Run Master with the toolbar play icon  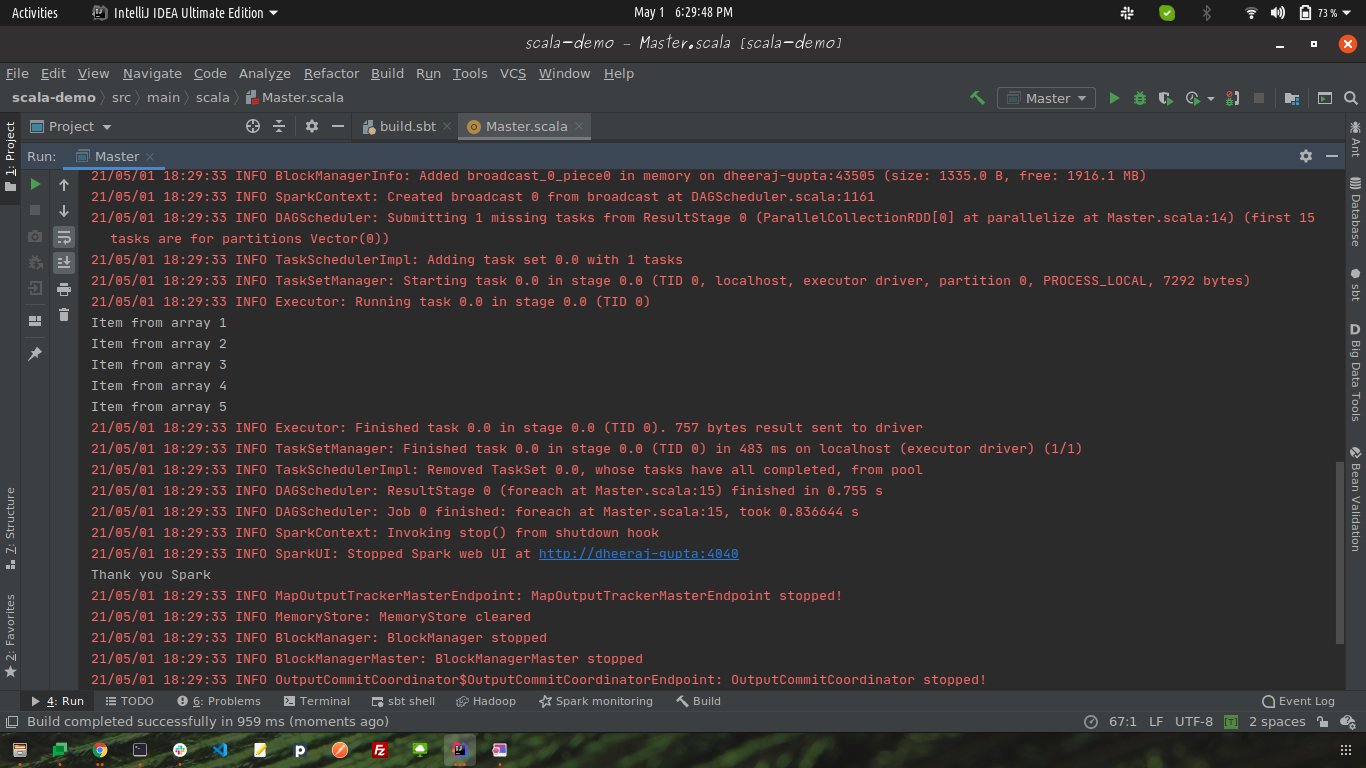(x=1114, y=98)
